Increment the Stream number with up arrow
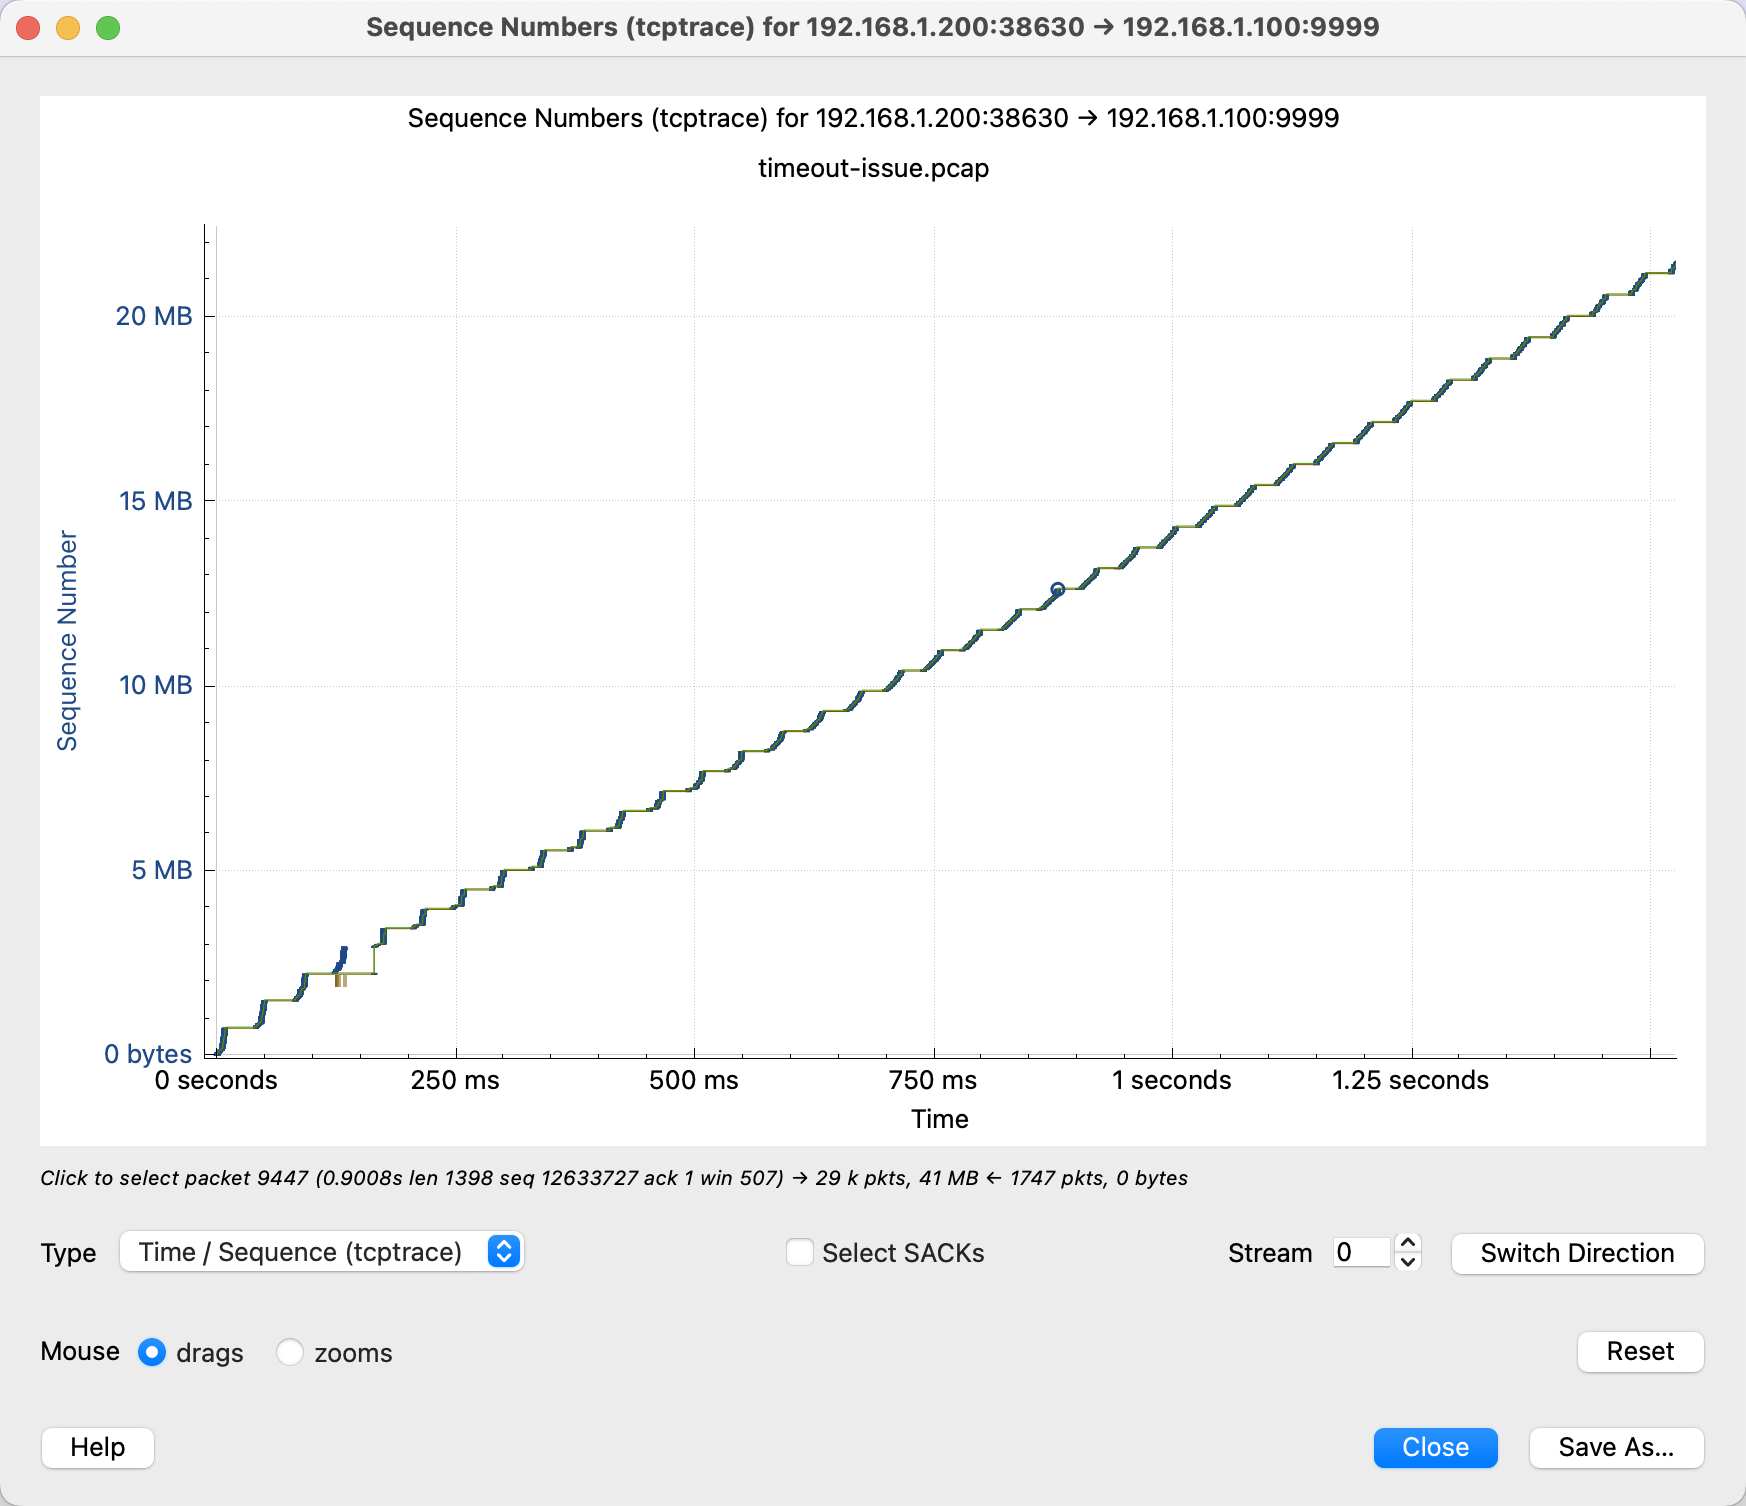Screen dimensions: 1746x1506 pyautogui.click(x=1408, y=1243)
